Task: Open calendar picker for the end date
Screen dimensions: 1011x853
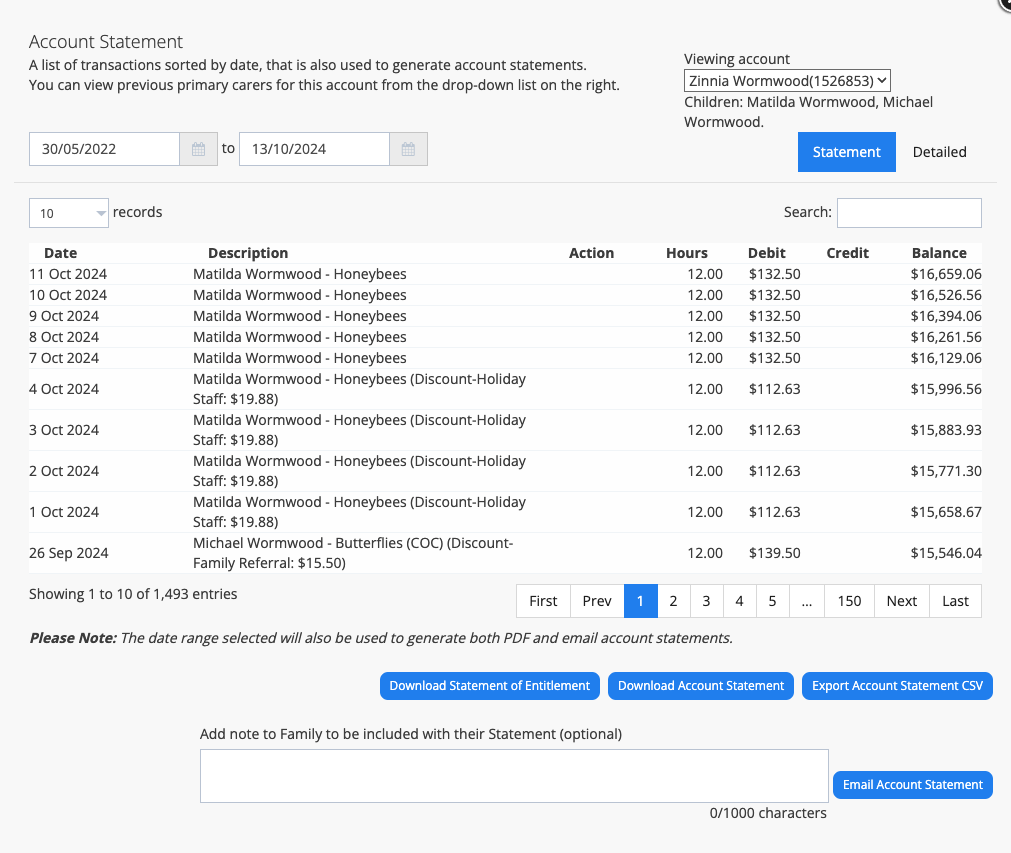Action: 408,148
